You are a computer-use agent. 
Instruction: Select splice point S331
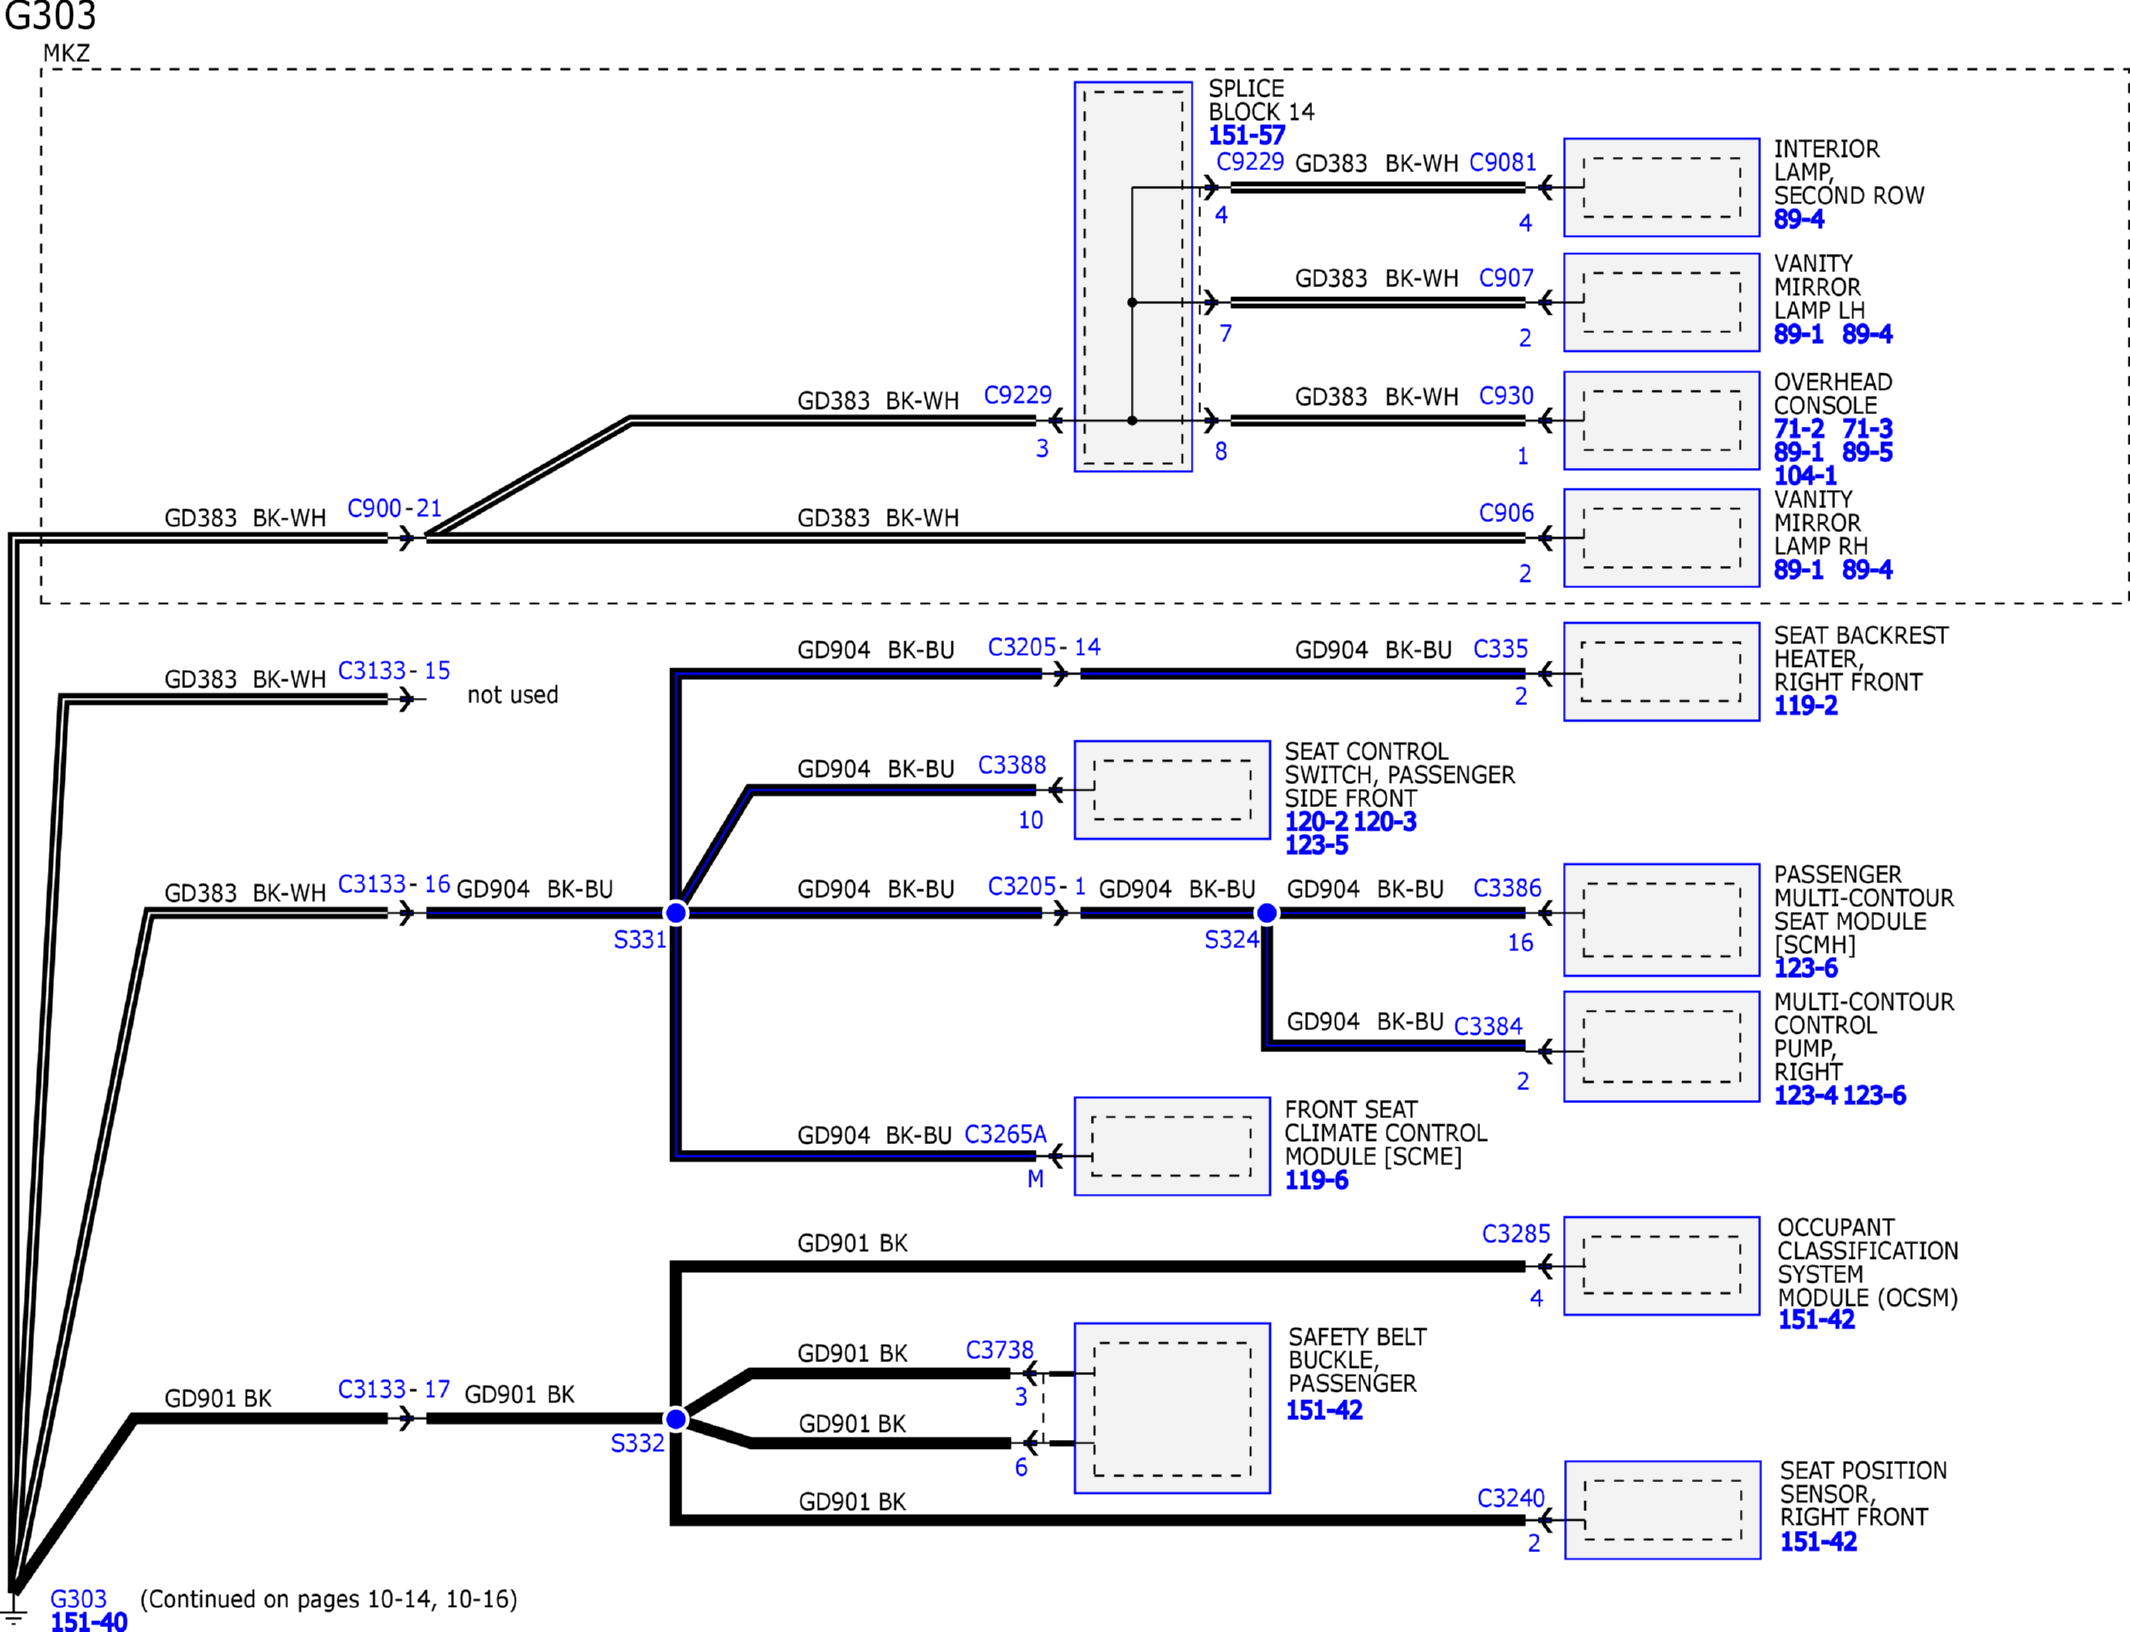(x=676, y=912)
